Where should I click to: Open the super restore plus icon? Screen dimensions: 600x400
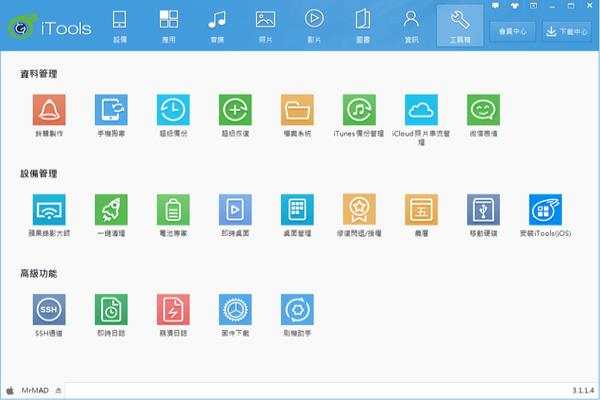click(x=235, y=110)
